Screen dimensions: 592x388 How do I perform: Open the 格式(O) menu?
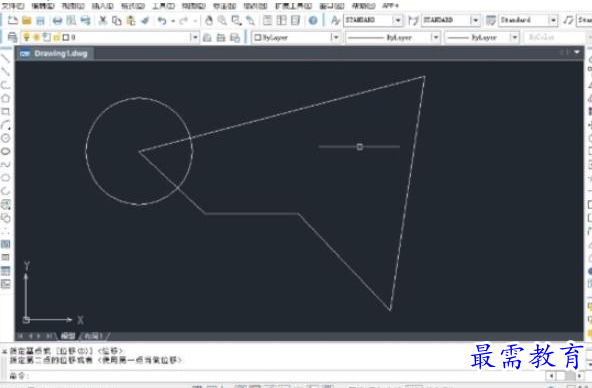[133, 6]
